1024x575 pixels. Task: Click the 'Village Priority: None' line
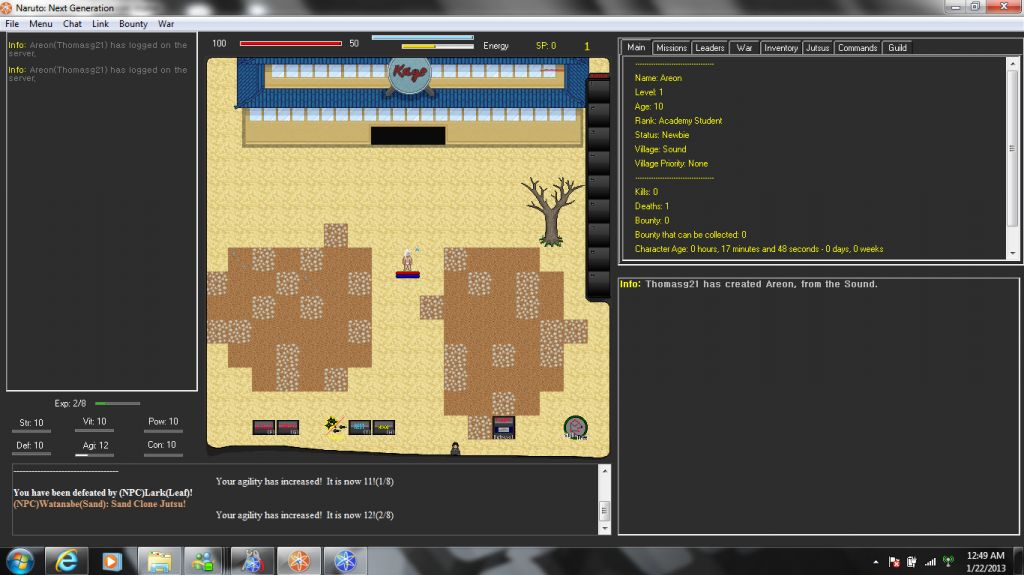pyautogui.click(x=671, y=163)
